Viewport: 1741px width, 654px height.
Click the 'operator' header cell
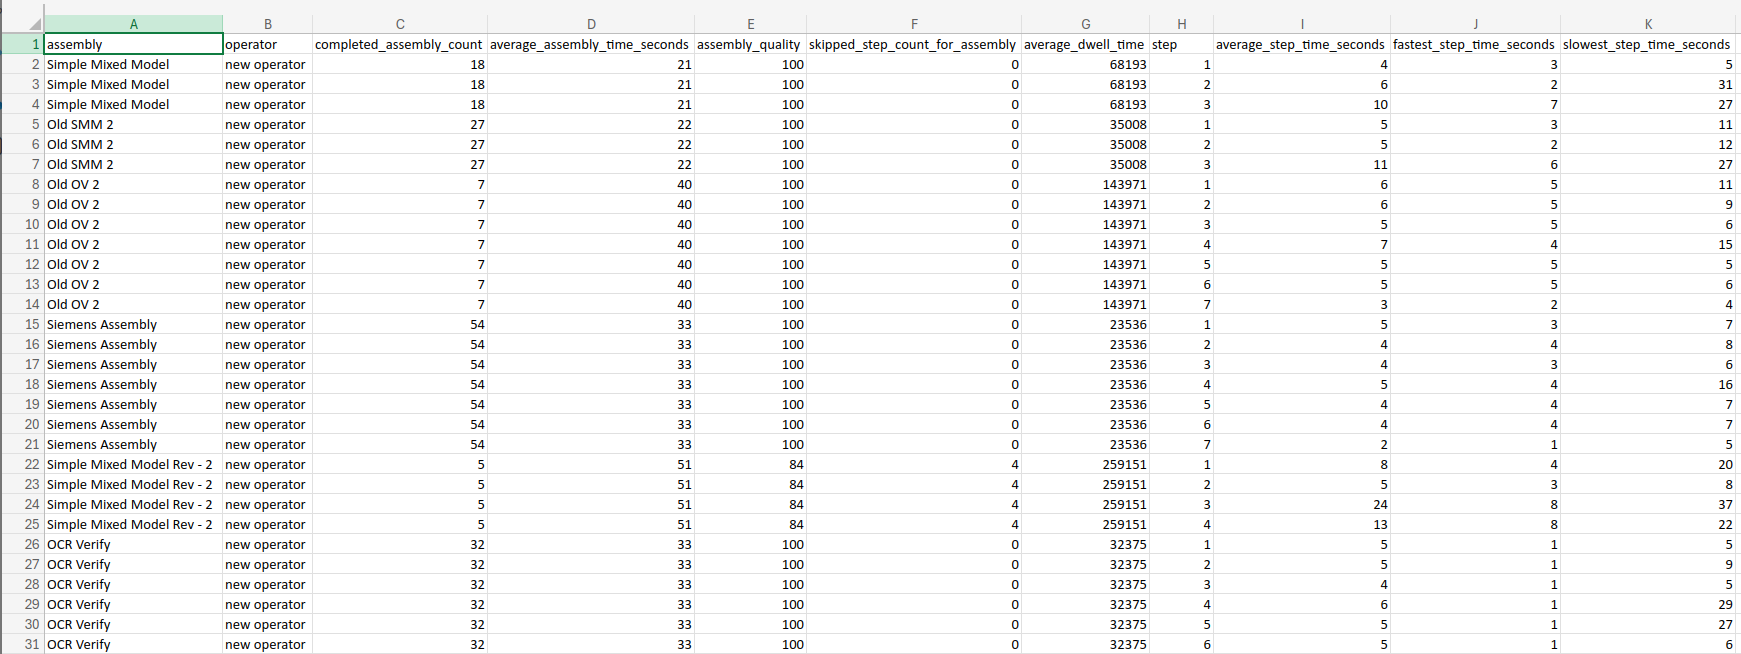pyautogui.click(x=268, y=44)
